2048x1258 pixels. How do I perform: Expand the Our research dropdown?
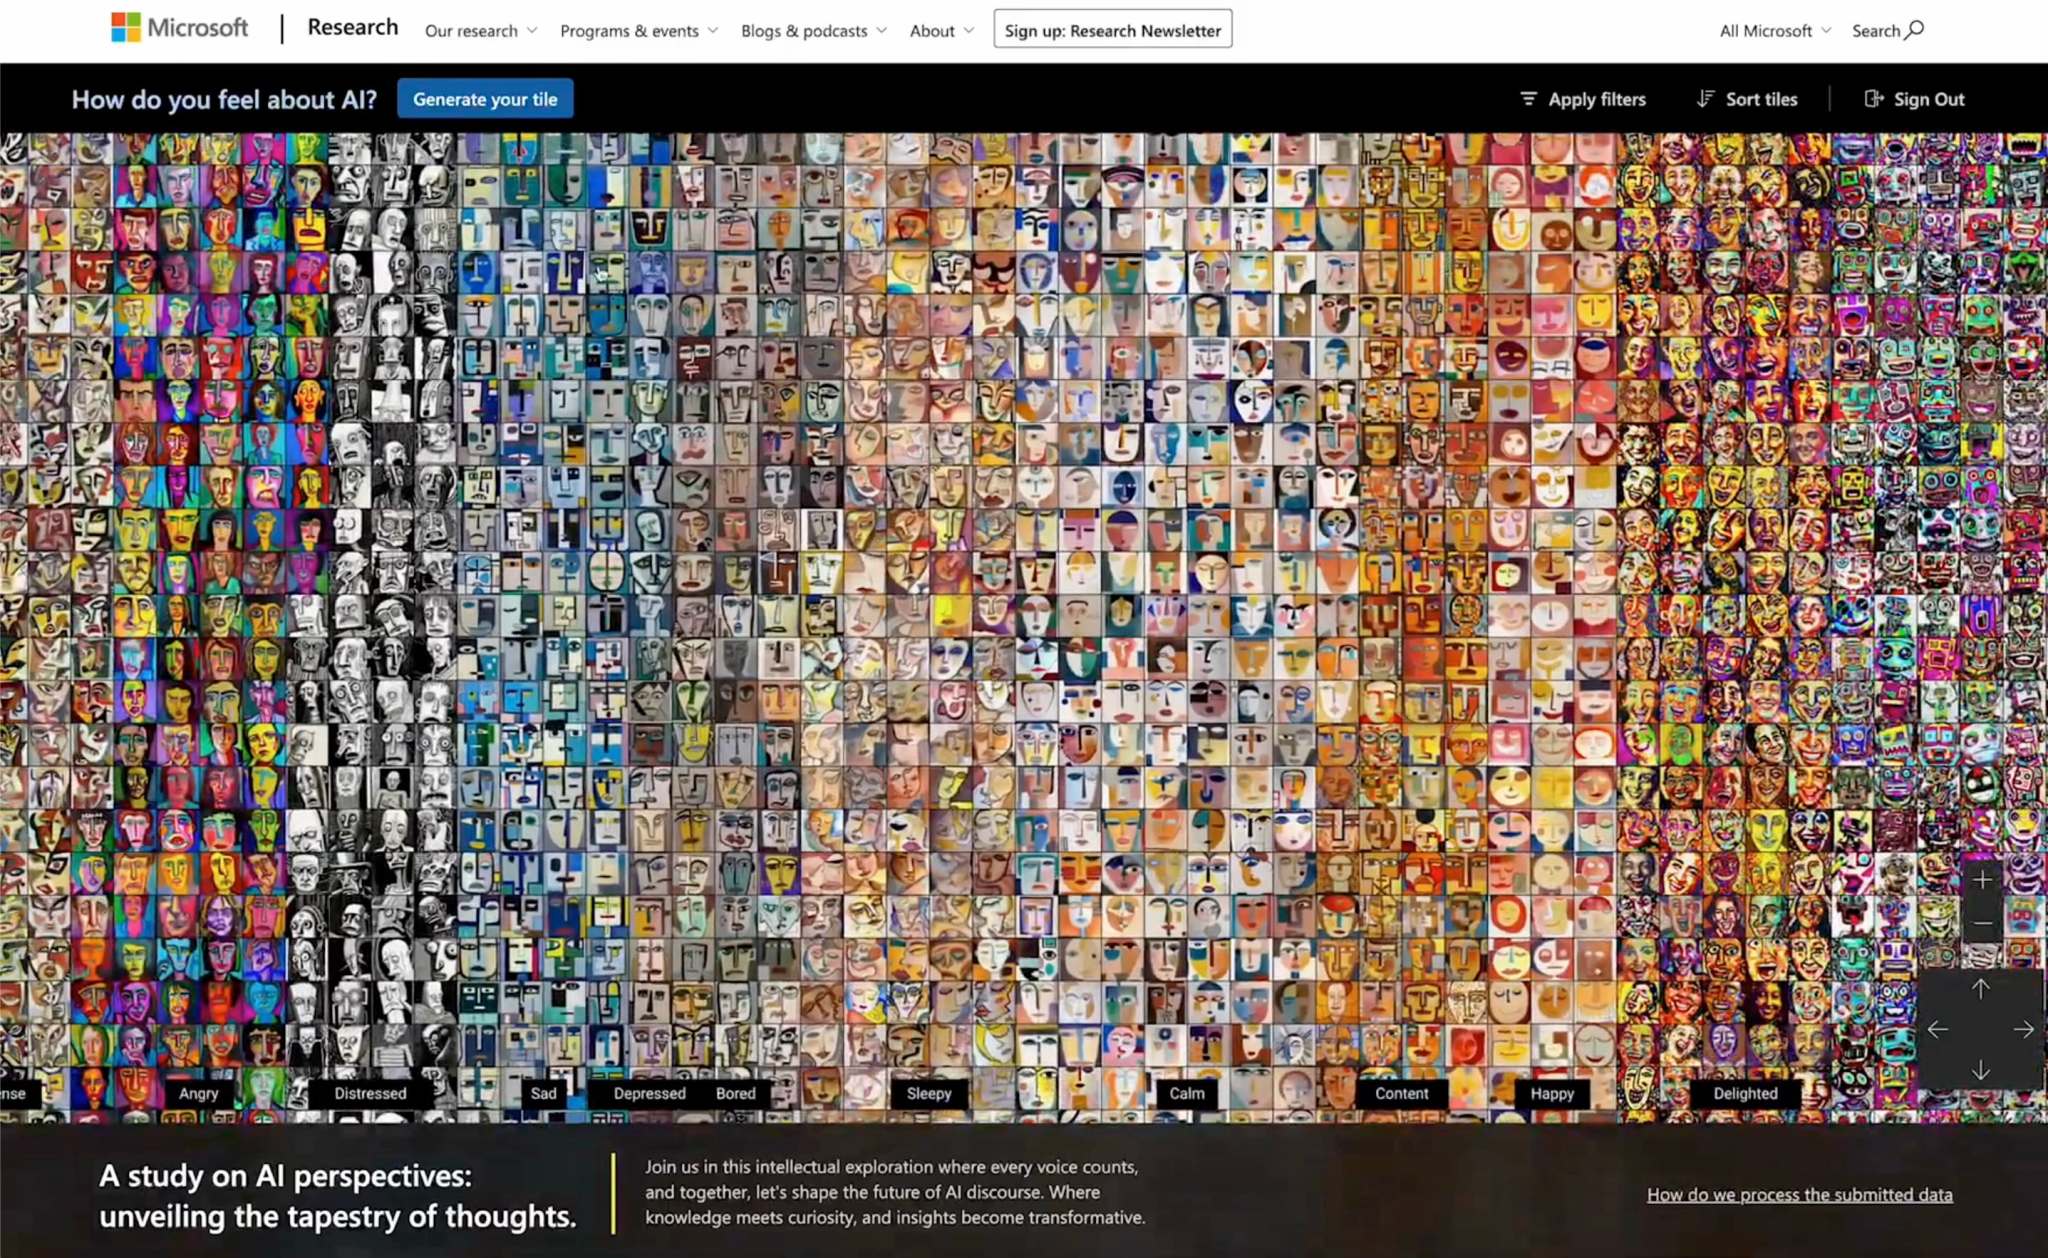(x=480, y=30)
